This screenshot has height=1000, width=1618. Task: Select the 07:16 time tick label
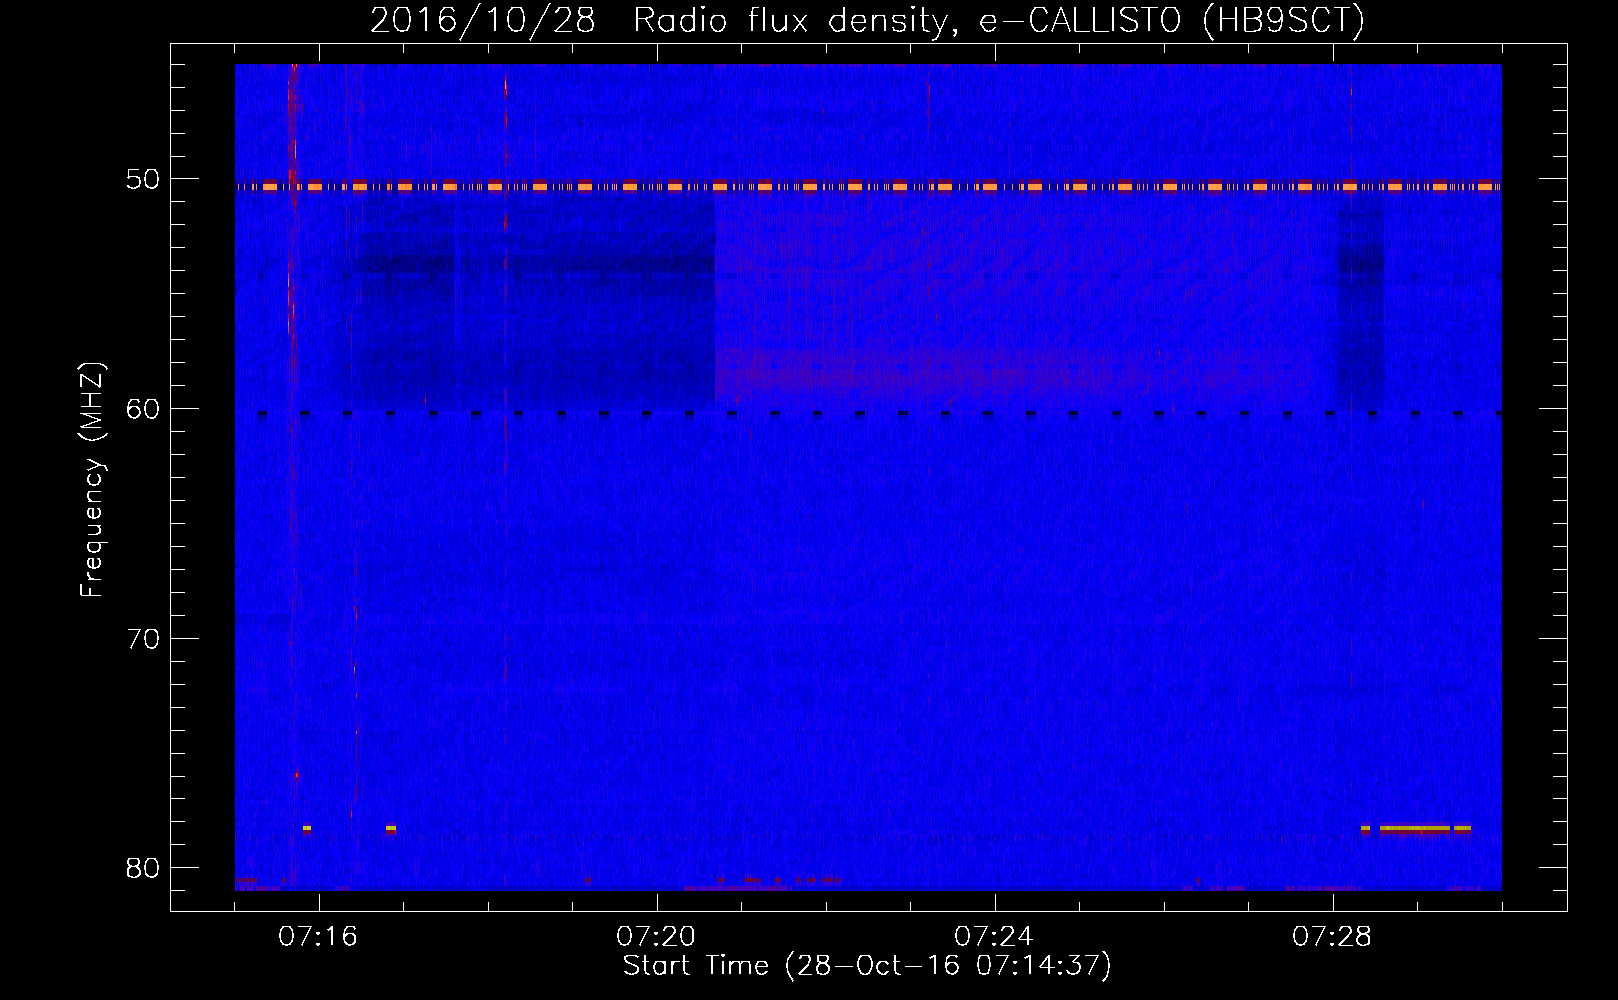pos(318,937)
